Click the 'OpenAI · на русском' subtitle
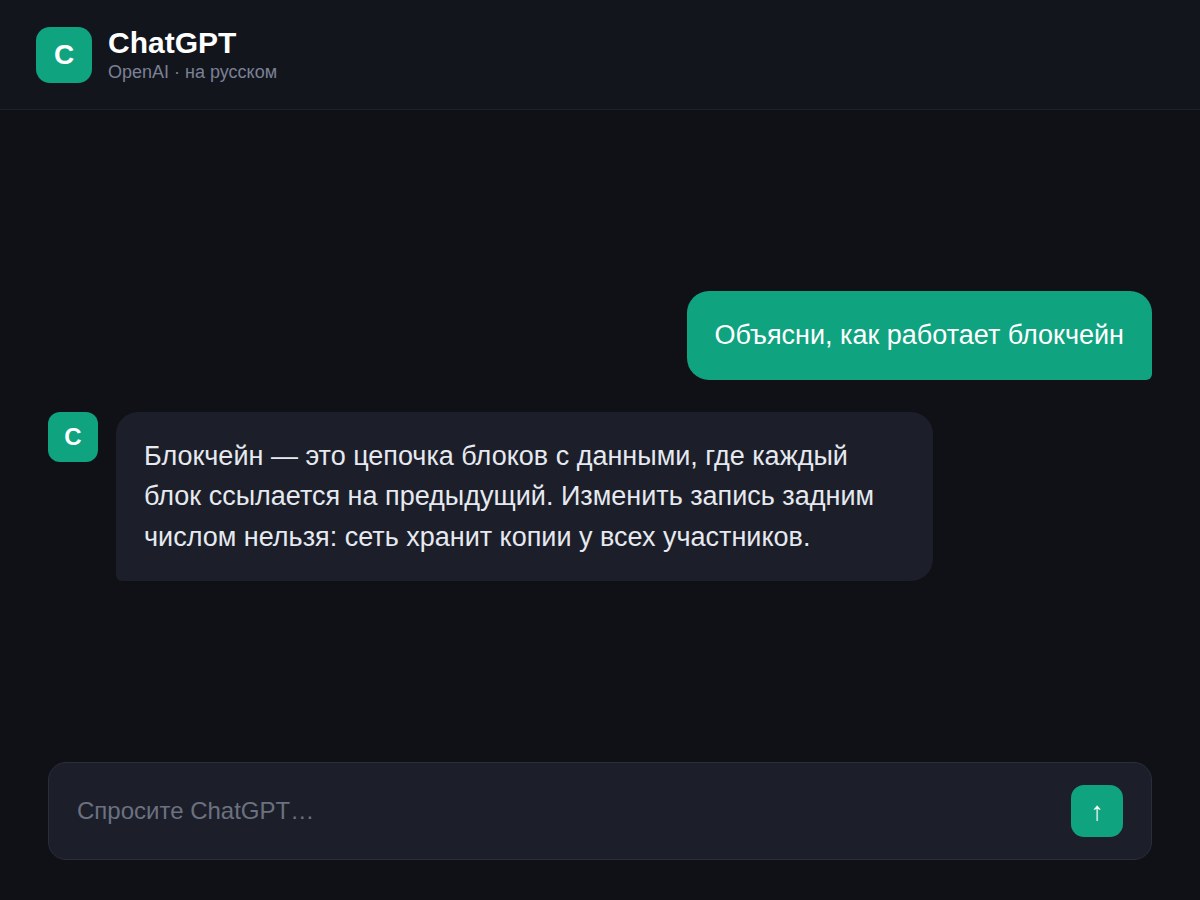 (x=192, y=72)
